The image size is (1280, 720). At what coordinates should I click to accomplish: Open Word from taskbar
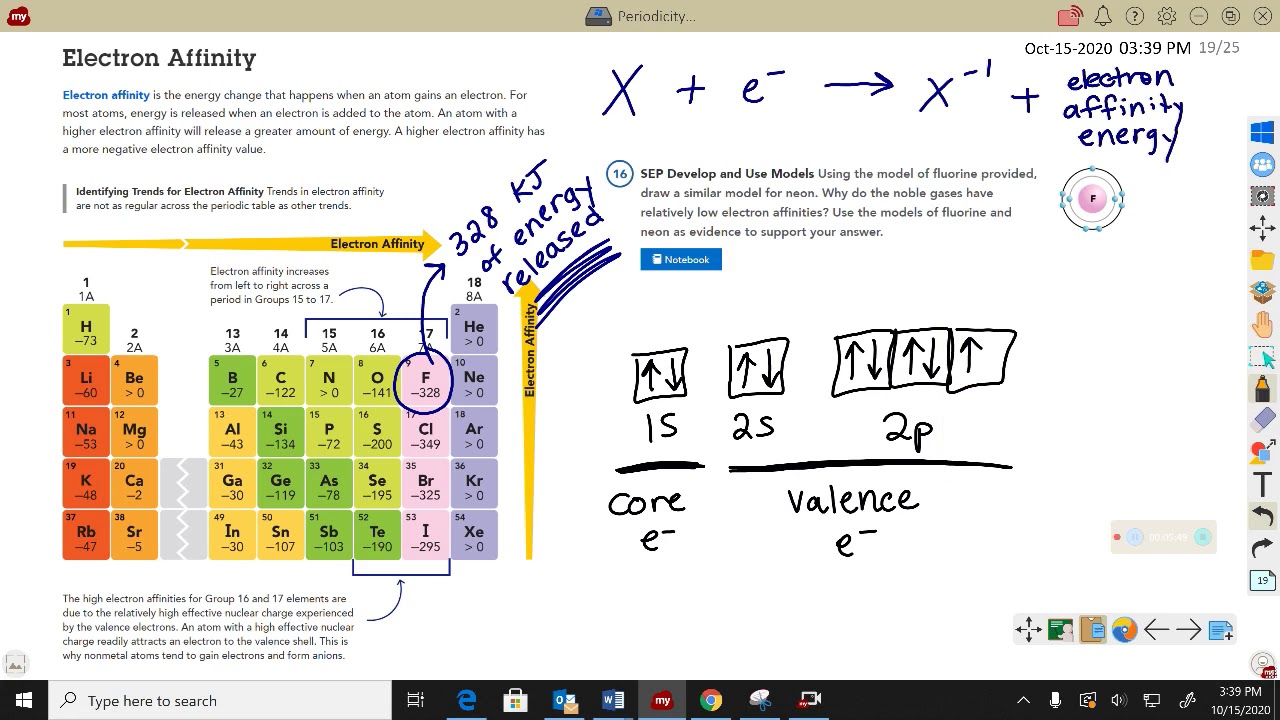[x=613, y=700]
